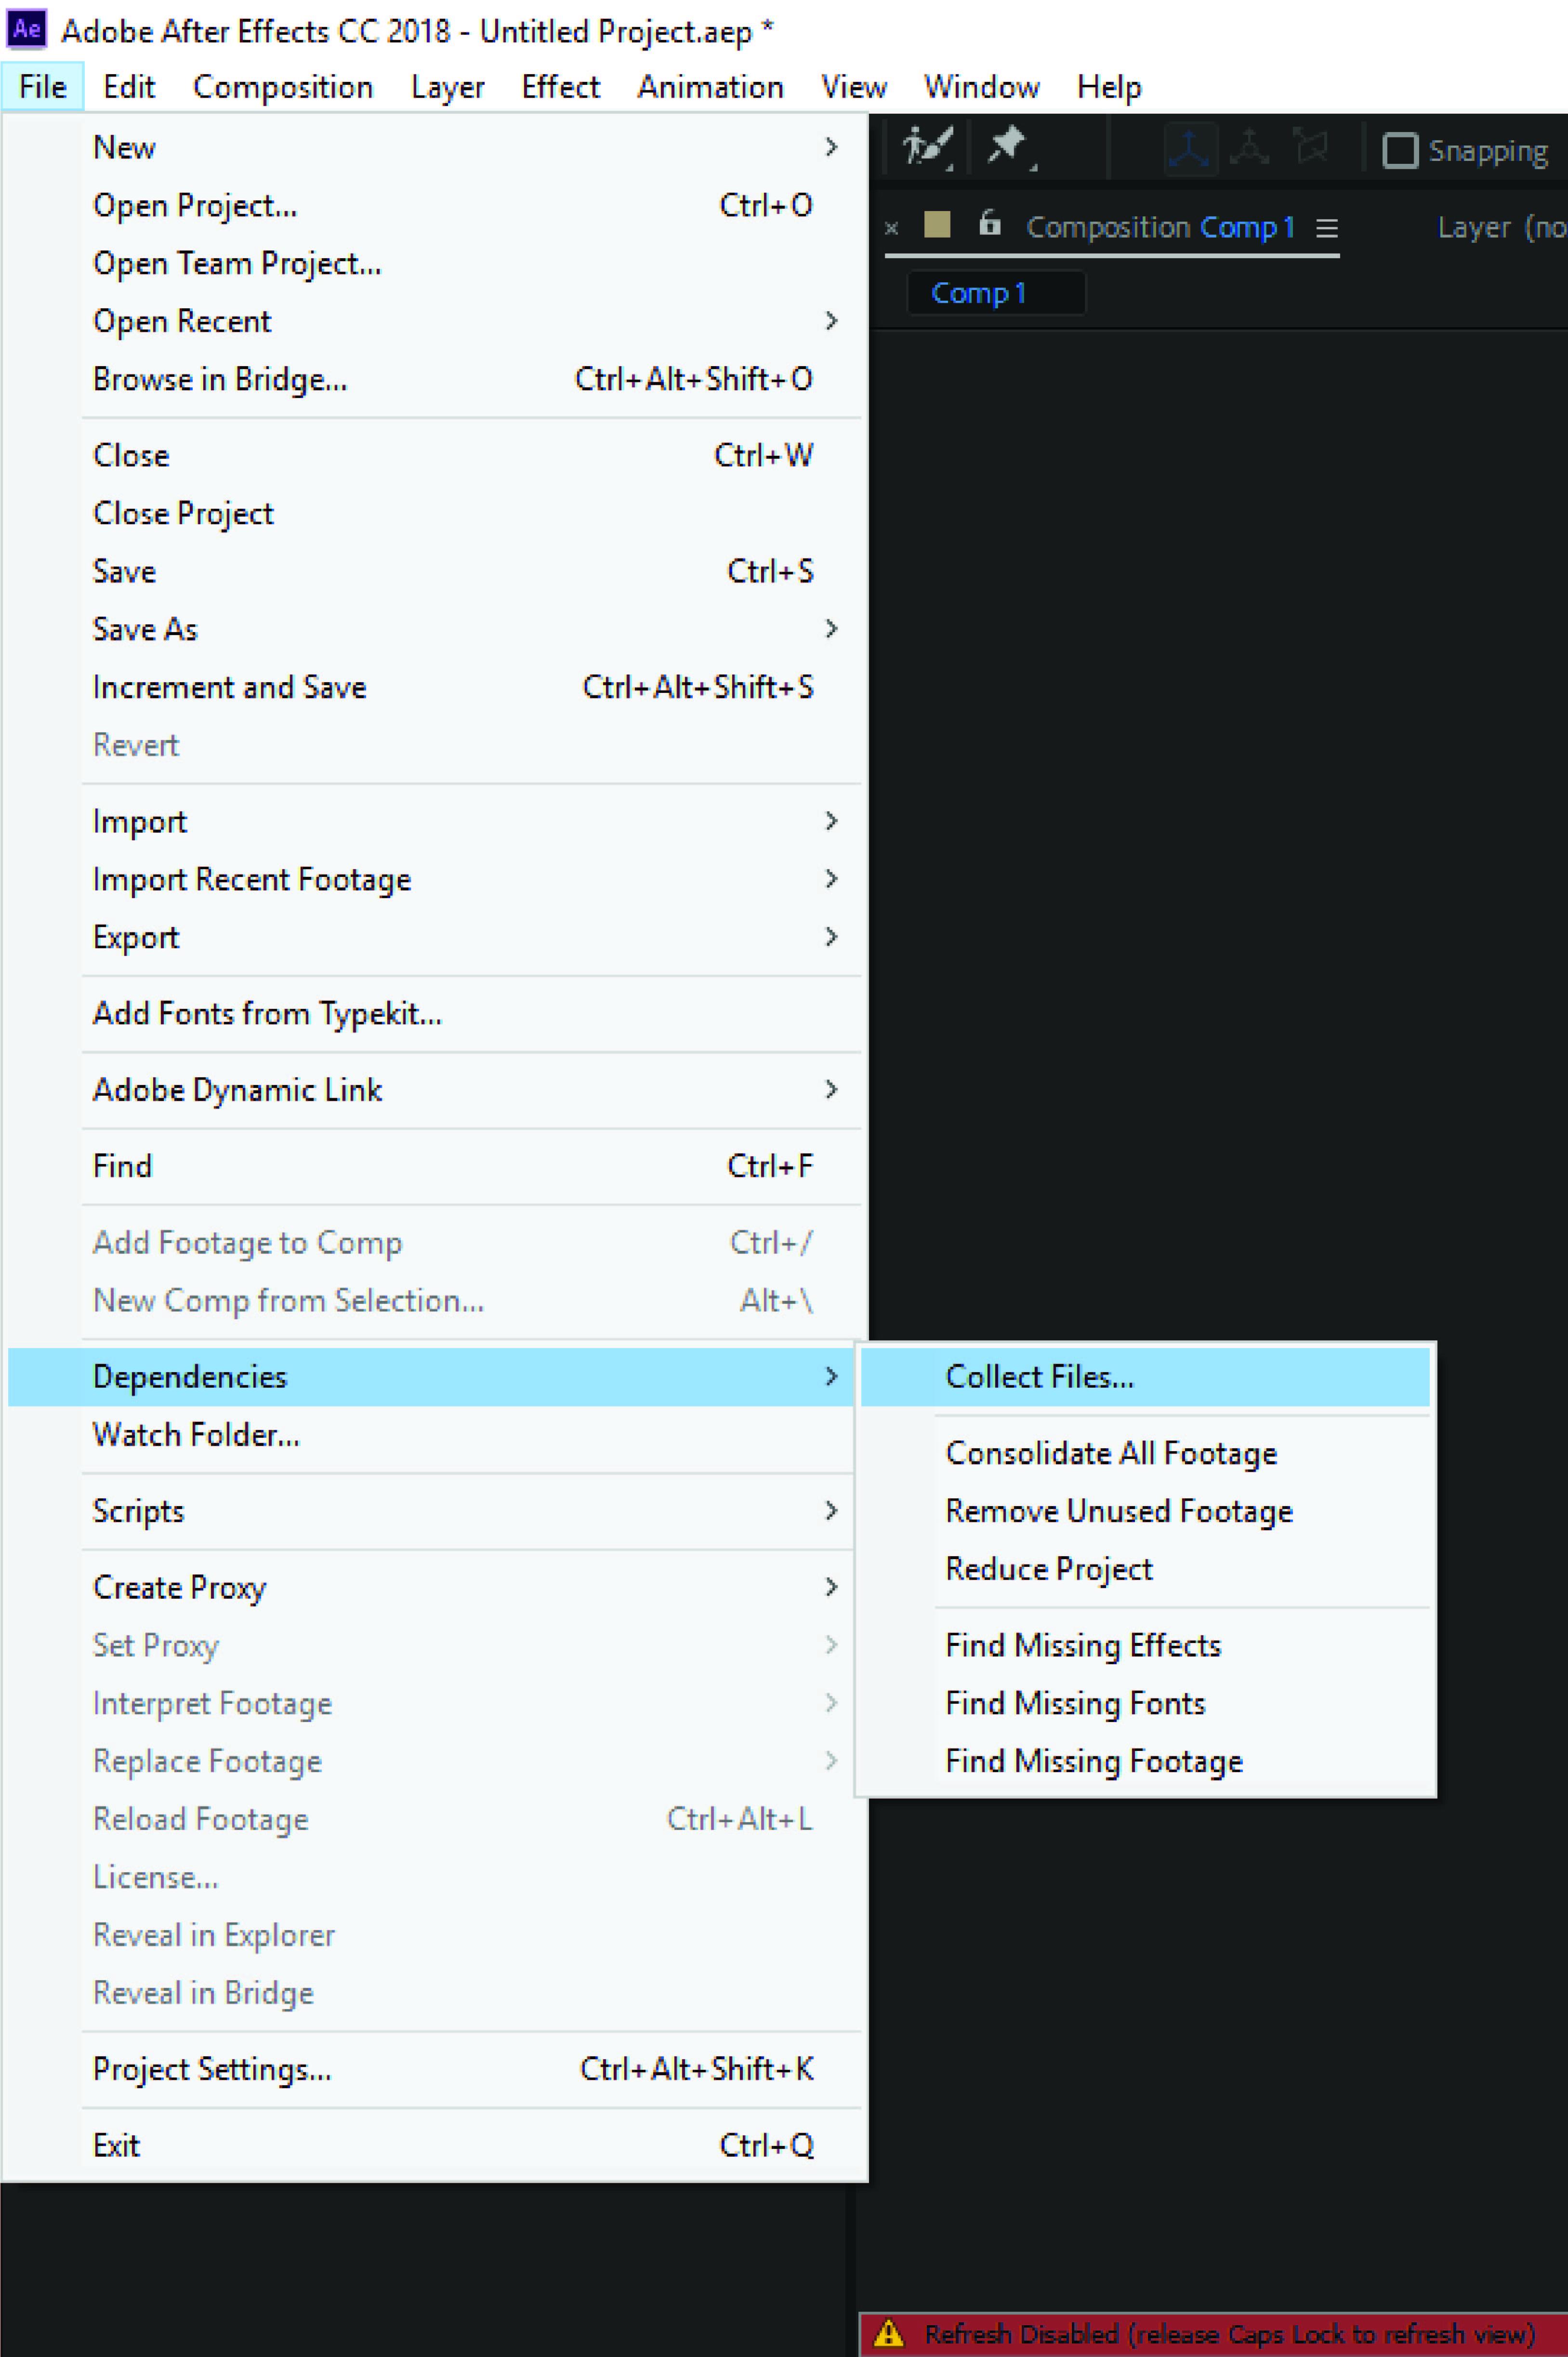The image size is (1568, 2357).
Task: Select the Roto Brush tool
Action: (x=927, y=147)
